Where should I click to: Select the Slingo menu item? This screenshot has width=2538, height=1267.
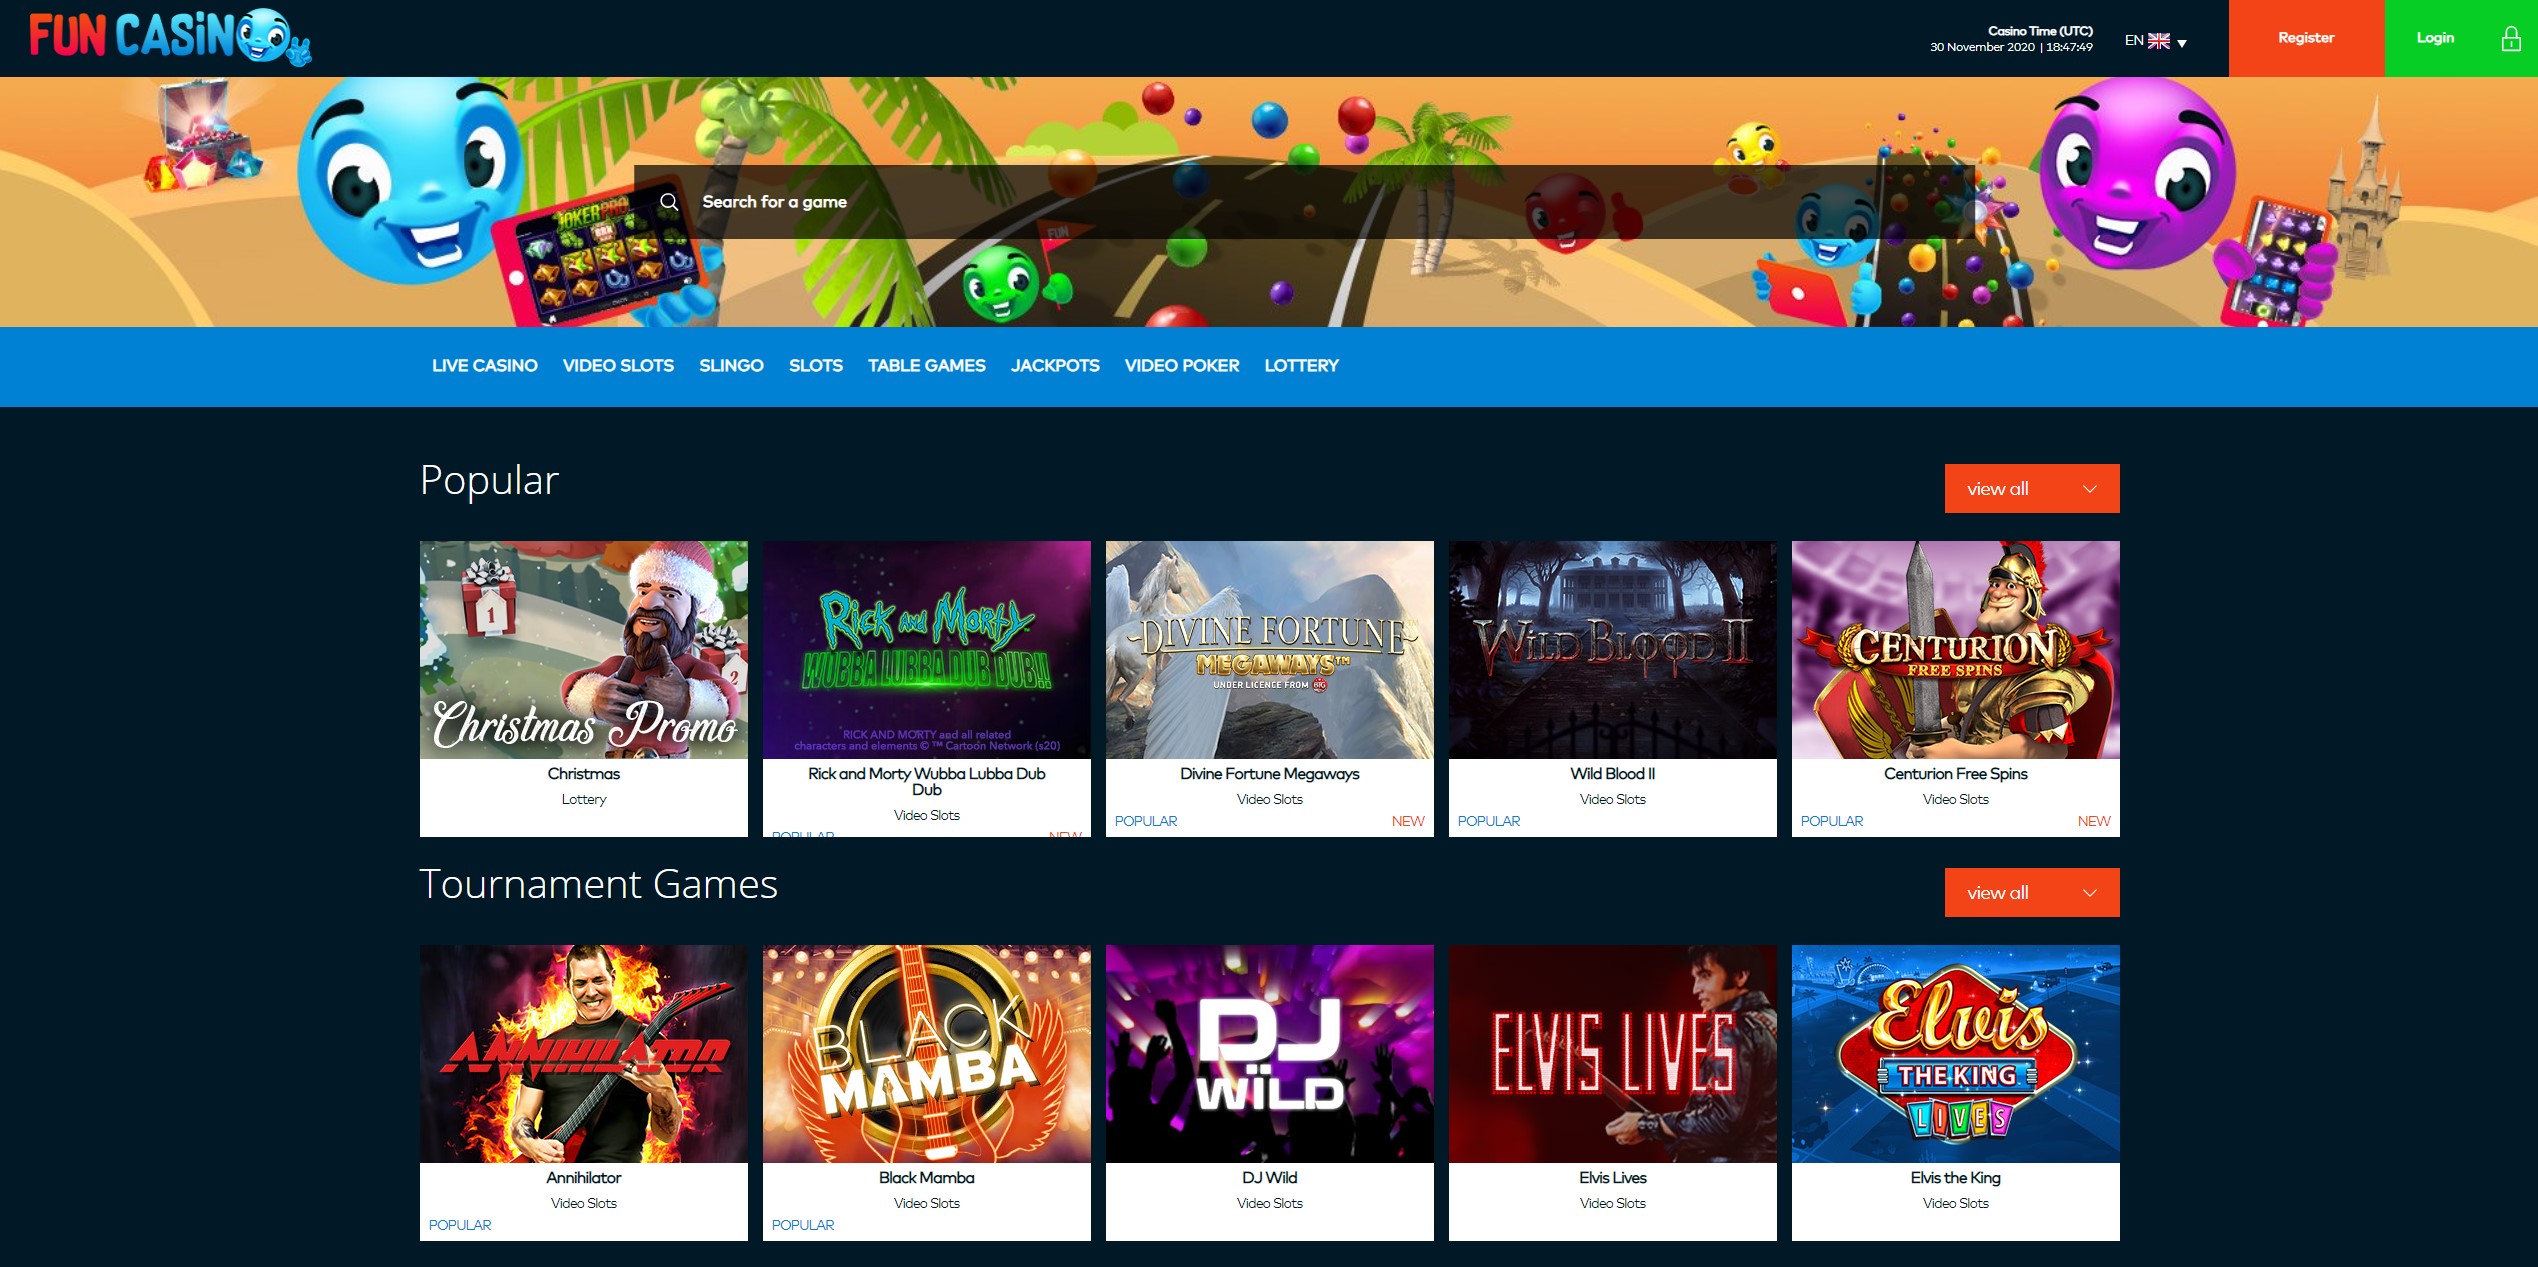[731, 366]
